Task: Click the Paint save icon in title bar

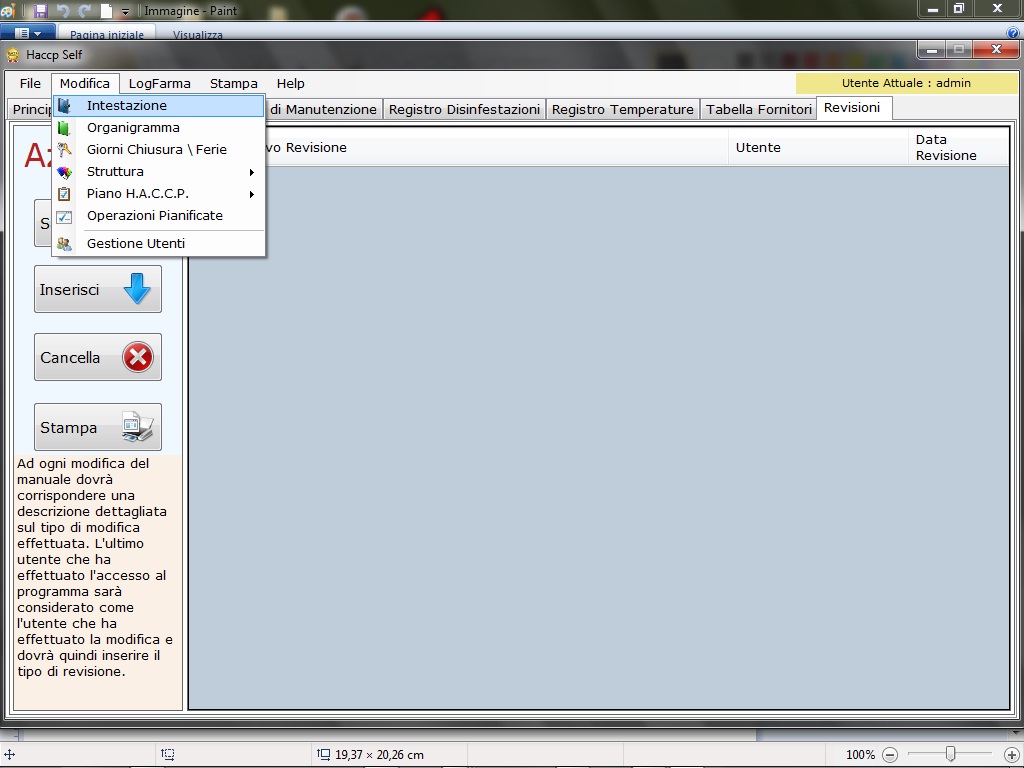Action: (x=41, y=11)
